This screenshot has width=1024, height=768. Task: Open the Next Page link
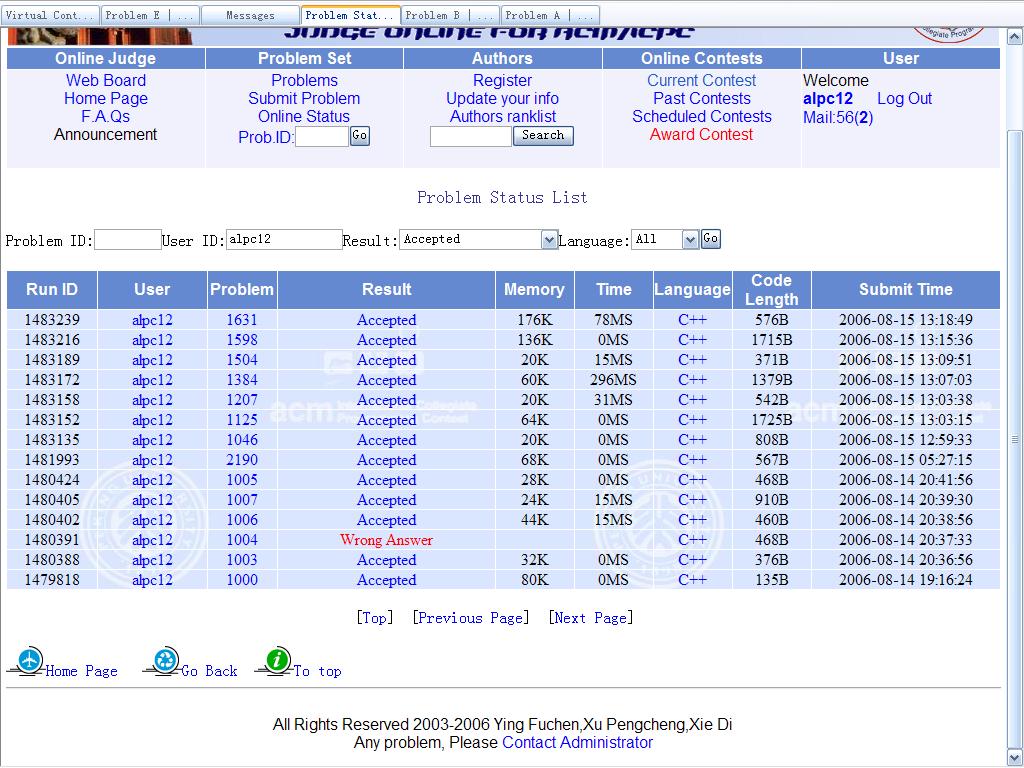point(590,618)
